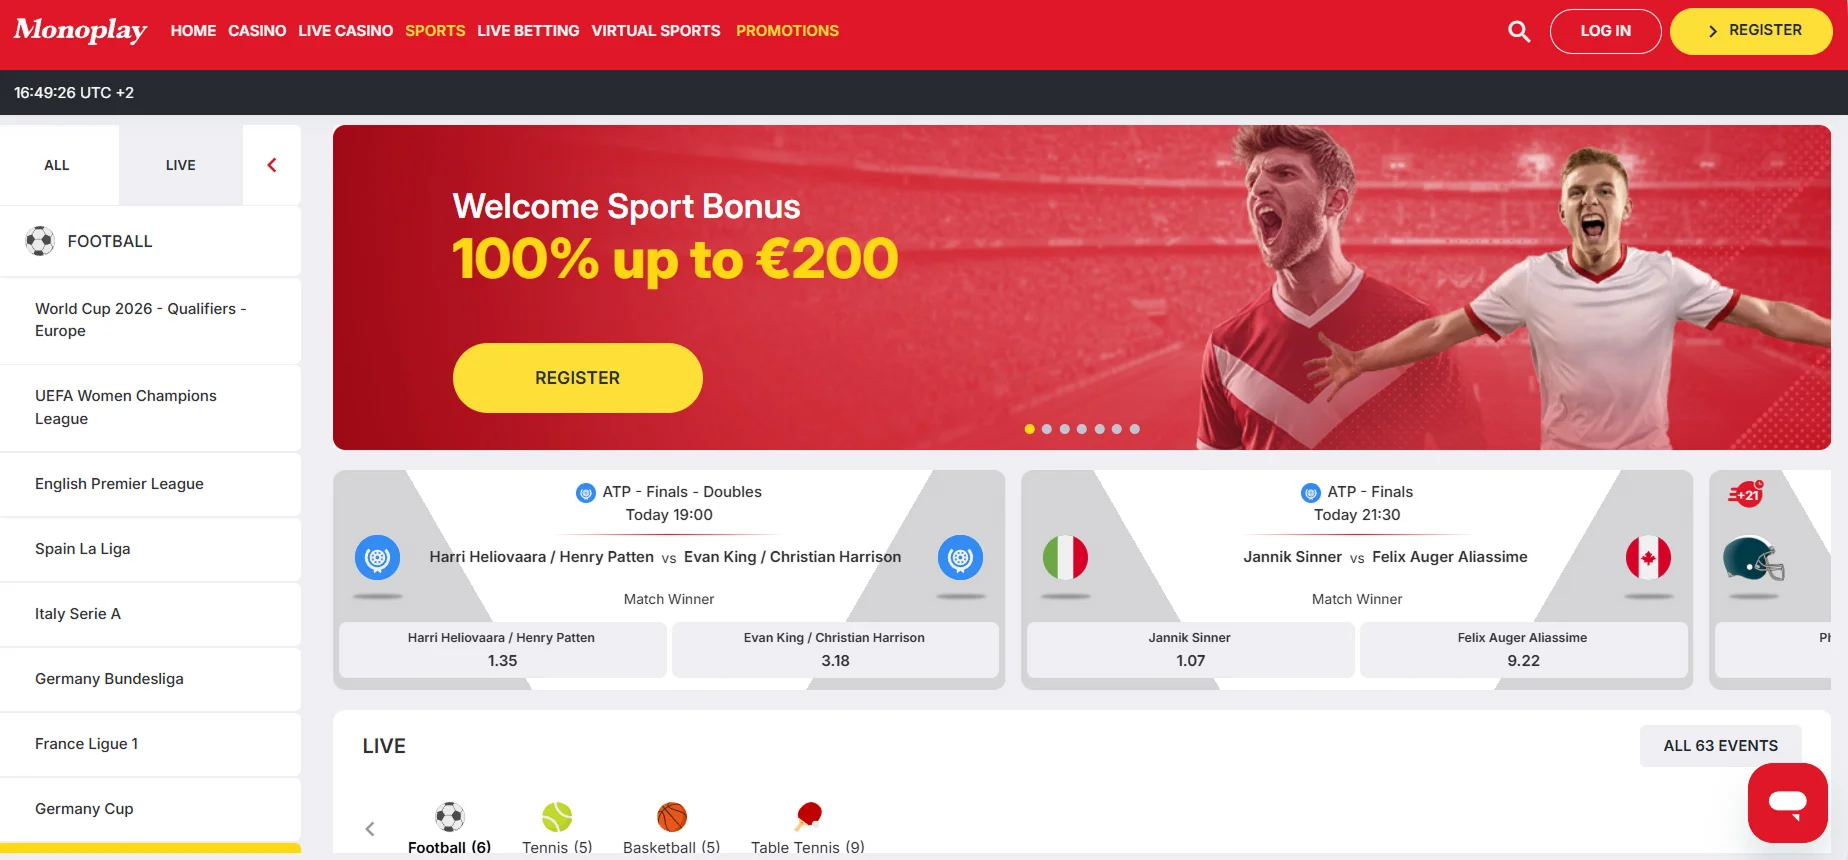The image size is (1848, 860).
Task: Select the first banner carousel dot
Action: [x=1030, y=429]
